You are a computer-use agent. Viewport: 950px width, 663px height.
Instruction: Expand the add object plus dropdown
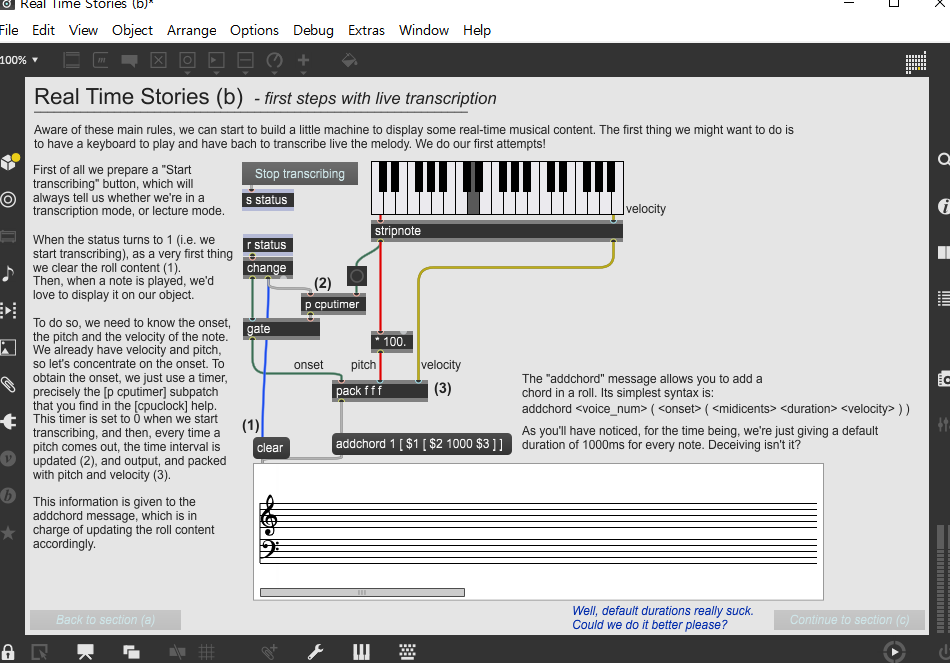coord(303,61)
